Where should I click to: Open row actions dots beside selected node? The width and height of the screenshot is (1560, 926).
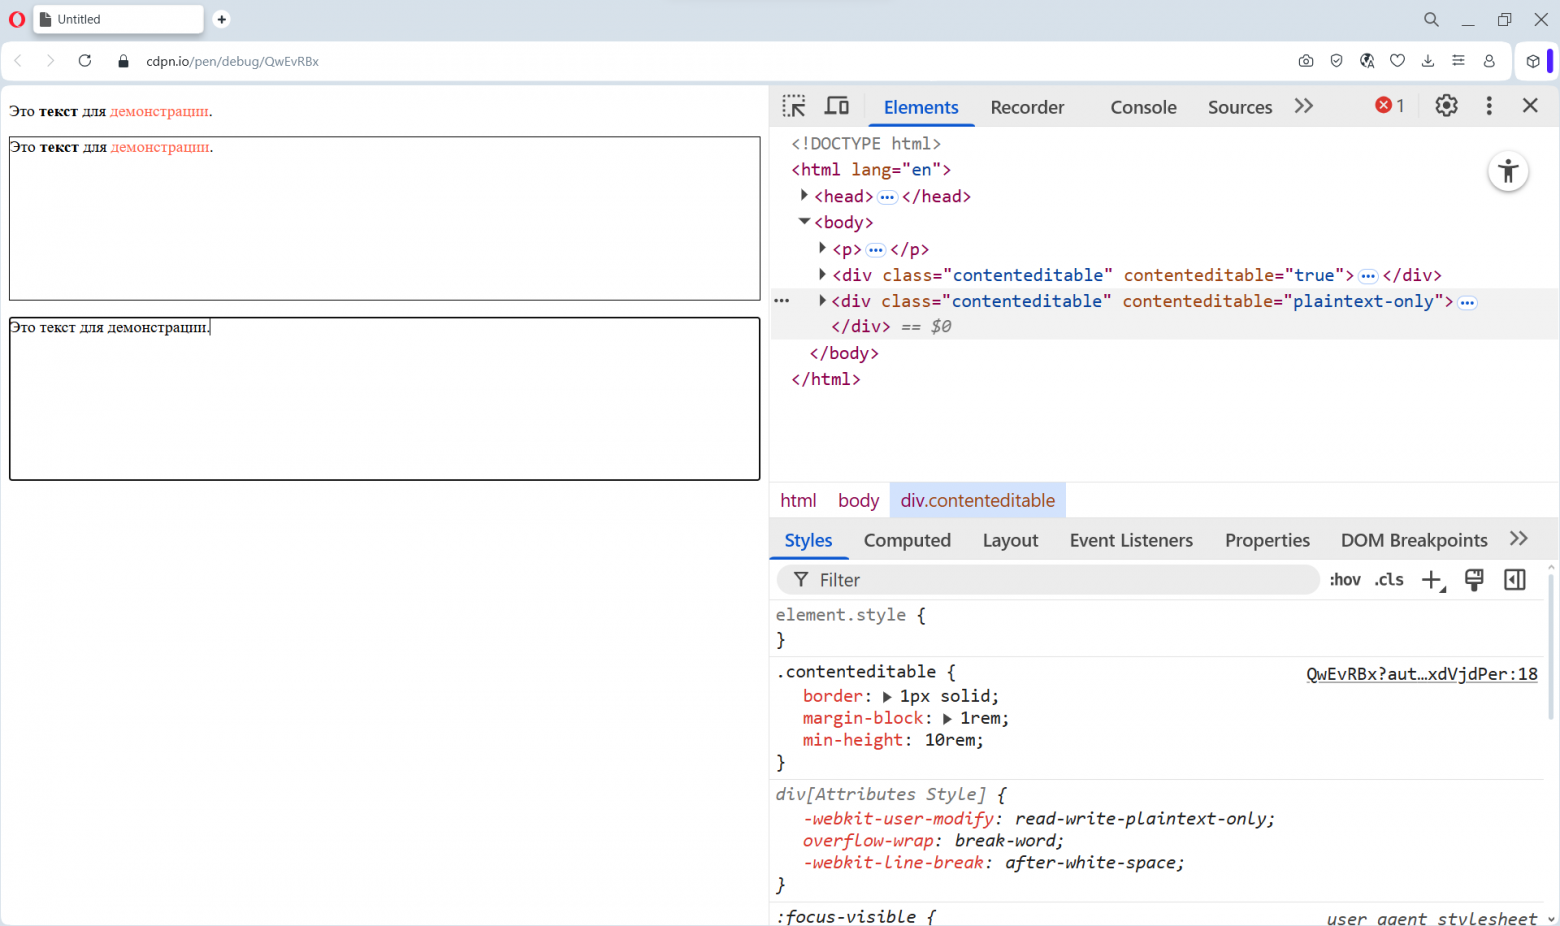click(x=782, y=301)
